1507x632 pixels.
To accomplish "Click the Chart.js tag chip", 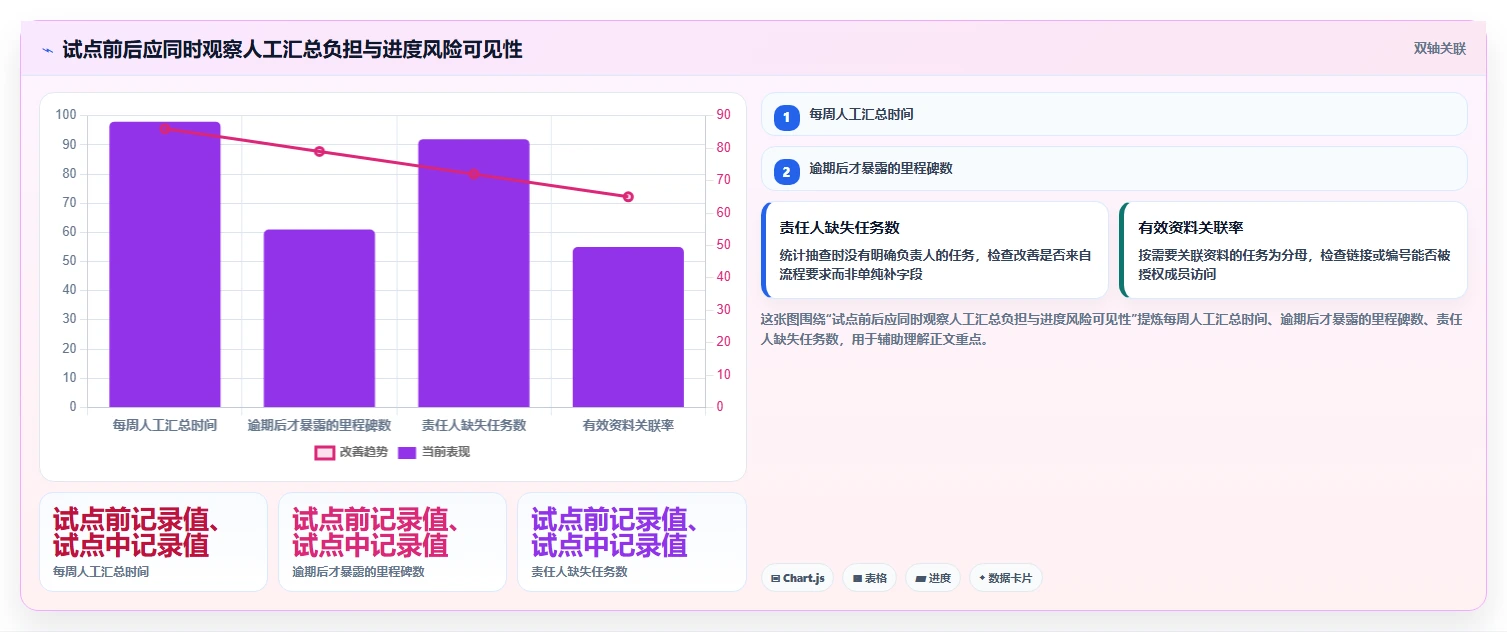I will click(797, 578).
